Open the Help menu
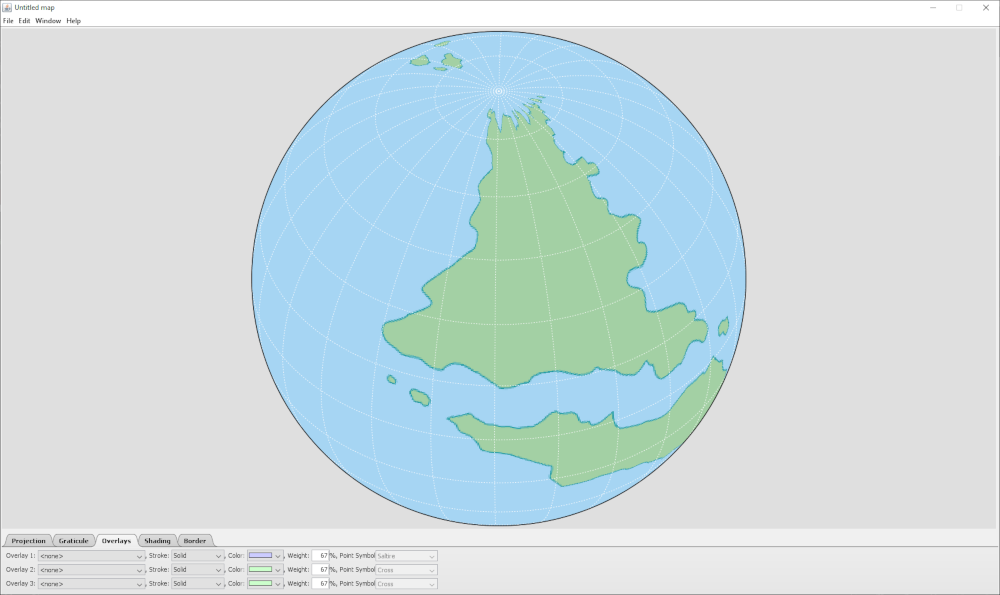Viewport: 1000px width, 595px height. [74, 21]
